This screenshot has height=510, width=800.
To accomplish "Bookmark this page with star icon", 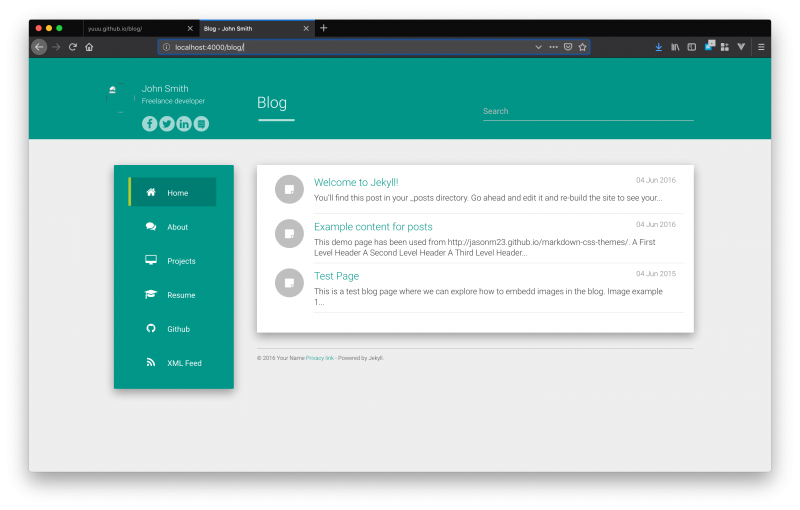I will [x=582, y=47].
